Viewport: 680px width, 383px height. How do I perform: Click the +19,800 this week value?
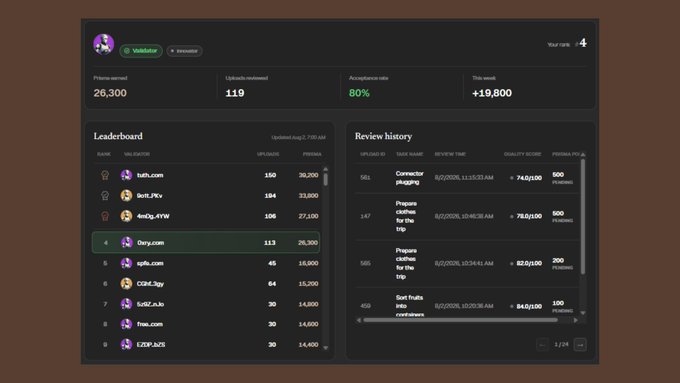[492, 93]
